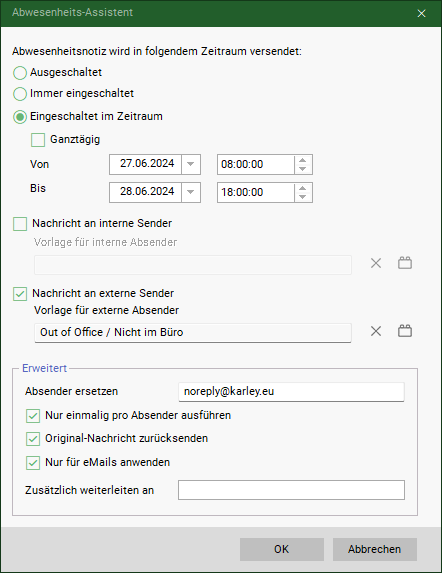Clear the external sender template with X icon
This screenshot has width=442, height=573.
coord(376,331)
